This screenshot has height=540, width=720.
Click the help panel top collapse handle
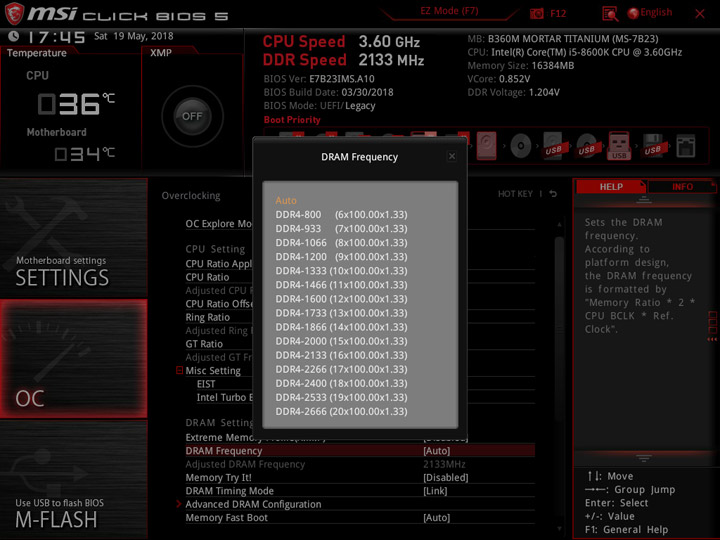[x=643, y=200]
